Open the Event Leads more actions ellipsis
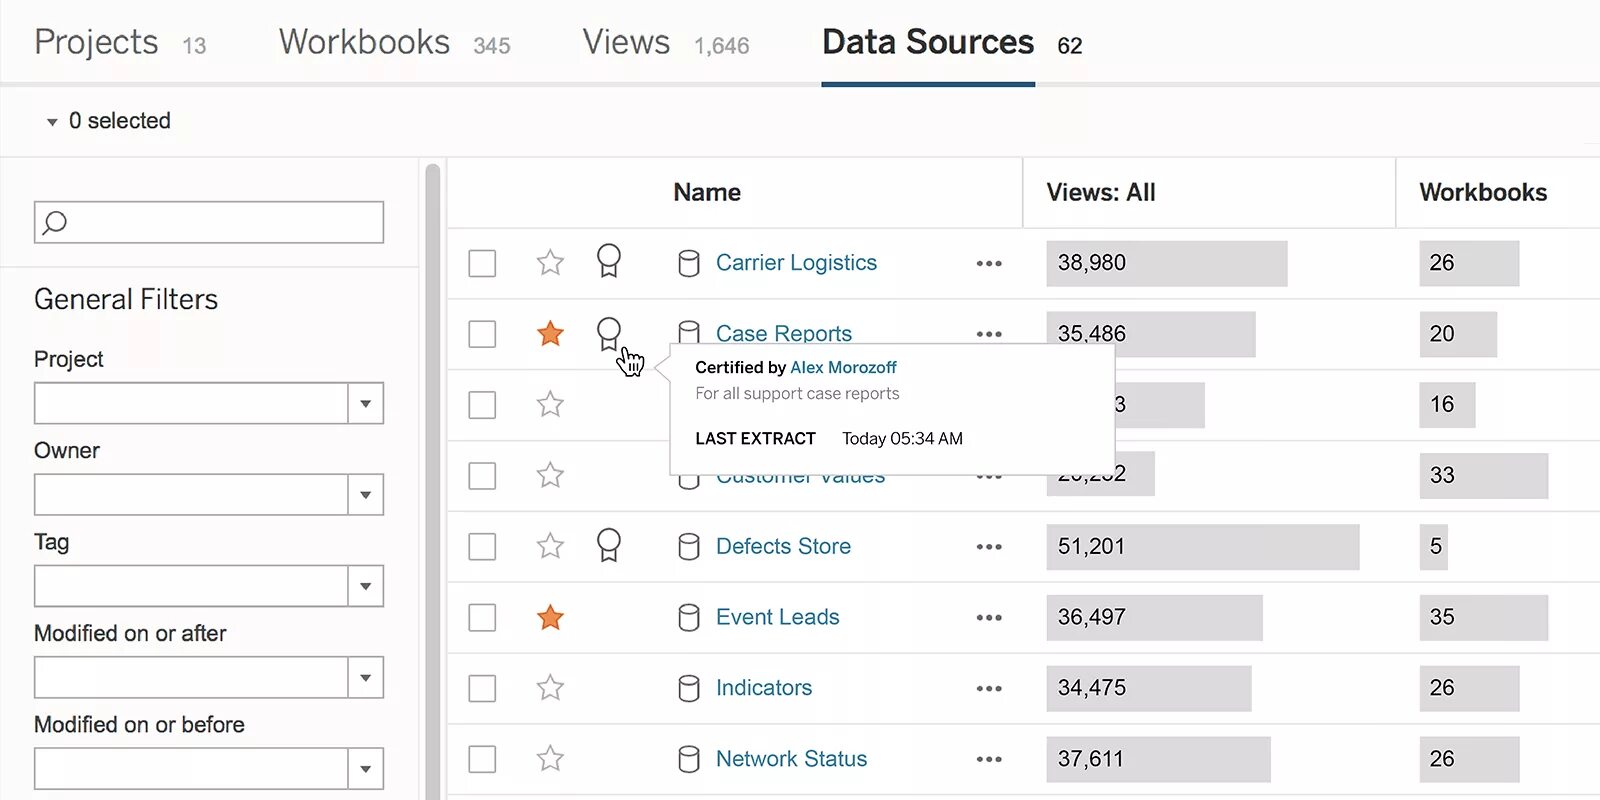This screenshot has width=1600, height=800. (989, 618)
